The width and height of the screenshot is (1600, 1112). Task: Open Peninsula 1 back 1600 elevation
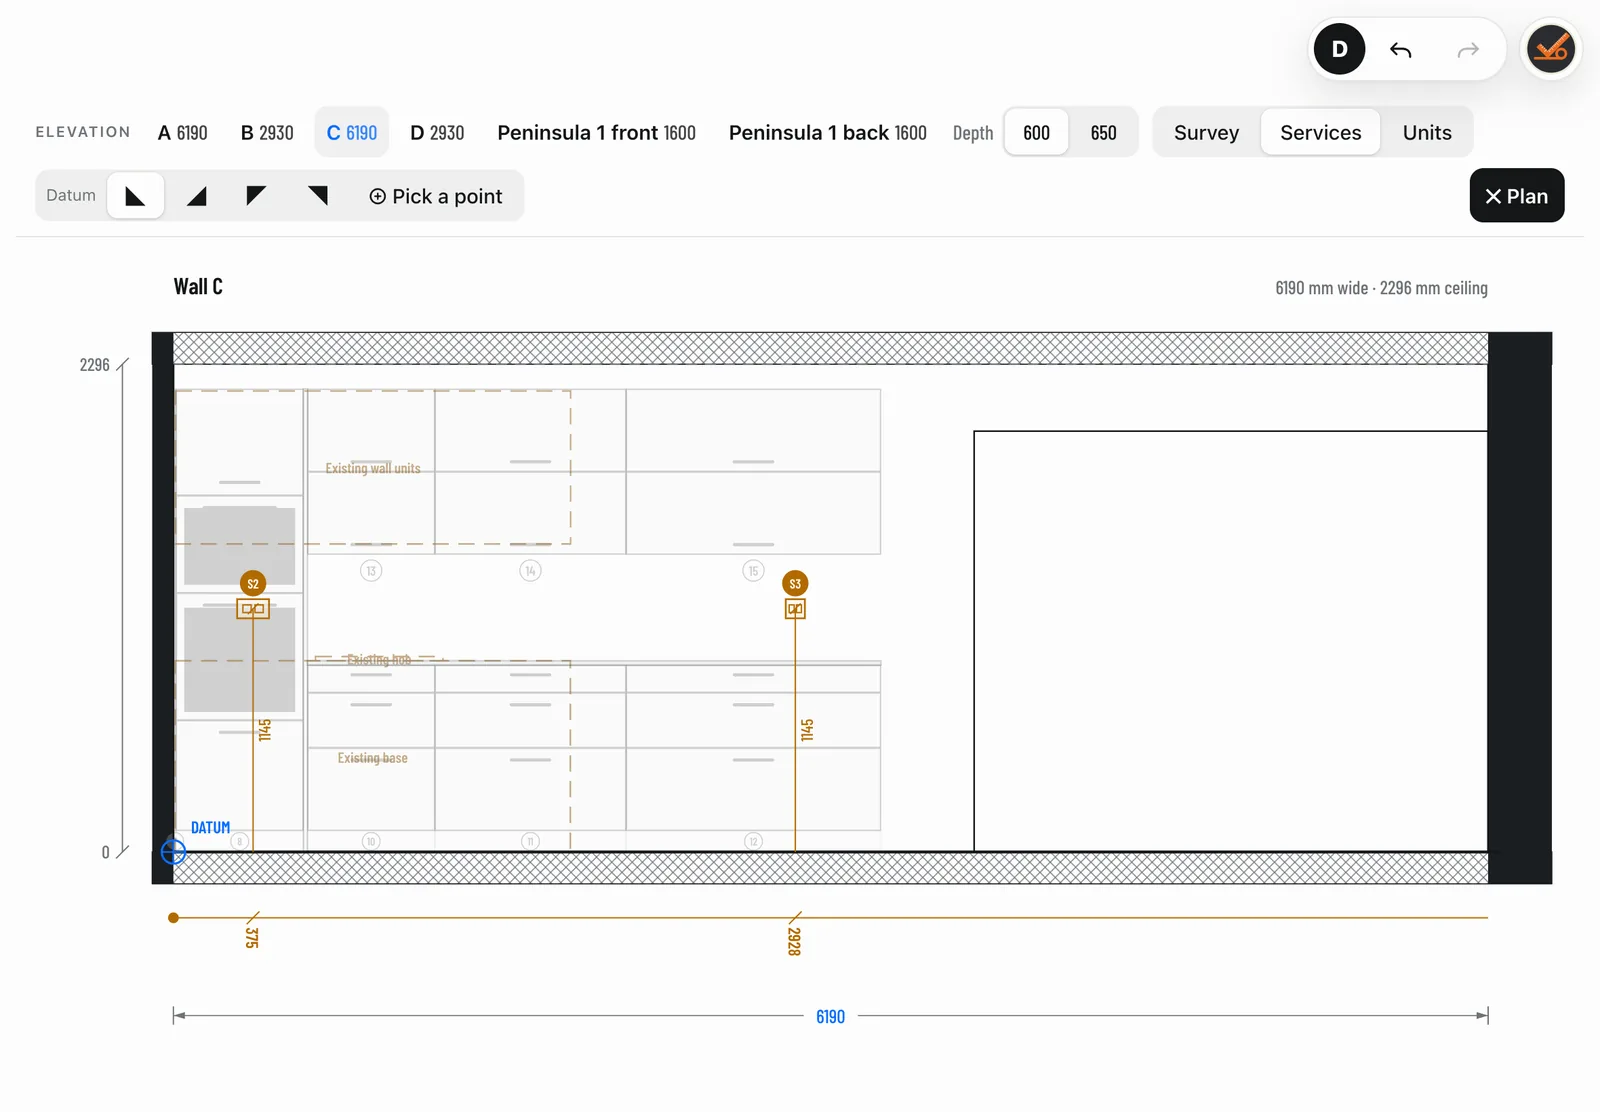click(827, 132)
